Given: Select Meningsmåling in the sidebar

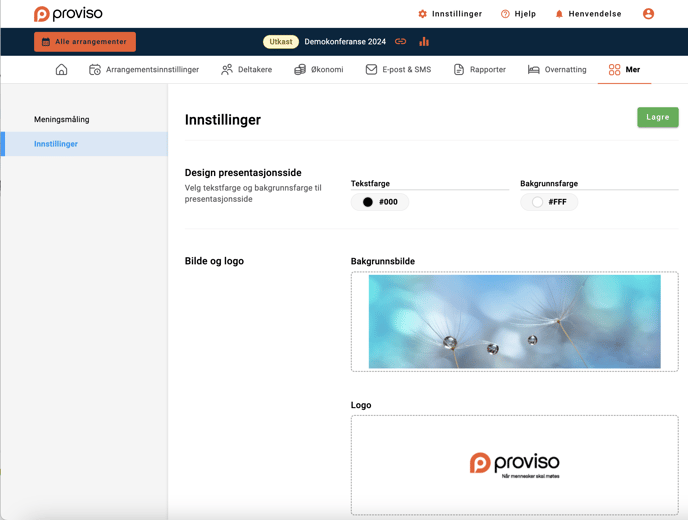Looking at the screenshot, I should (62, 119).
